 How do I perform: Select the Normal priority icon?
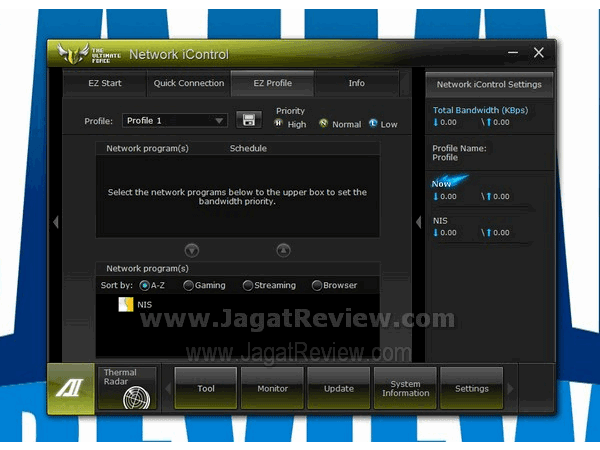323,124
